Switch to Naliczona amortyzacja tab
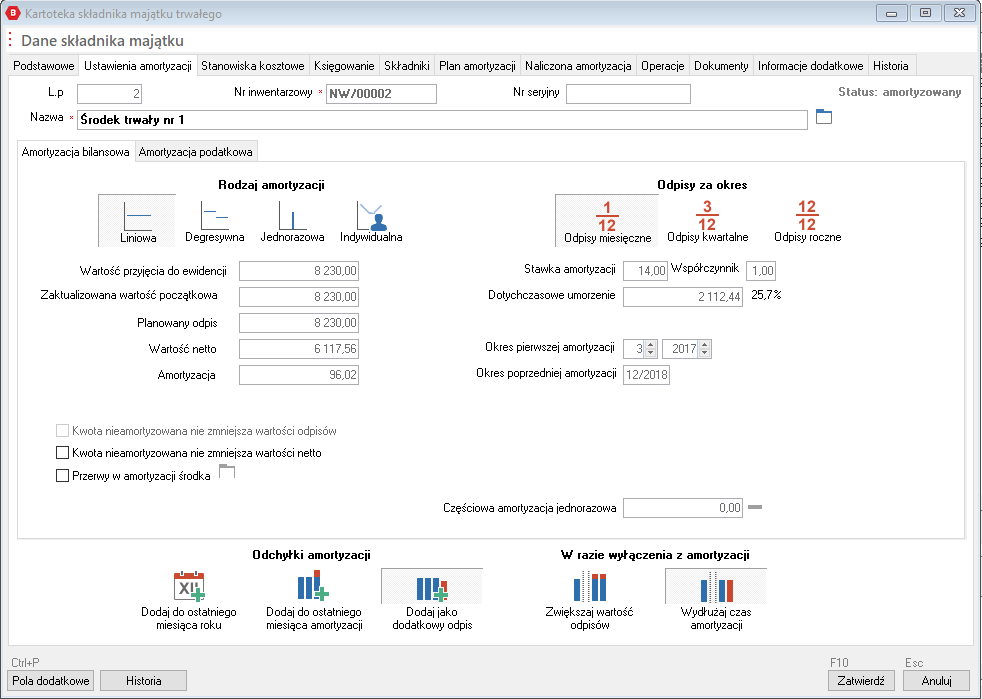Viewport: 982px width, 699px height. coord(578,66)
